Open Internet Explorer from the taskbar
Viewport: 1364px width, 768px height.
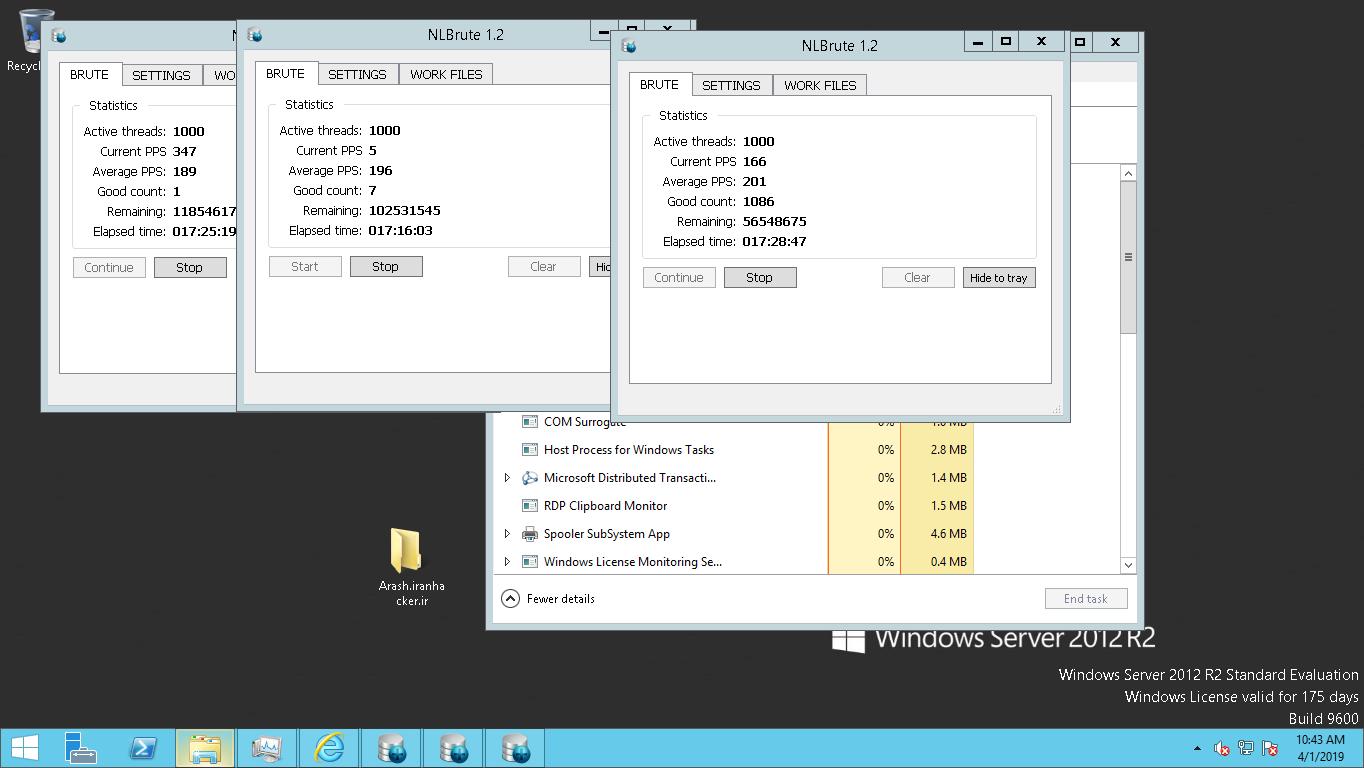click(x=329, y=748)
